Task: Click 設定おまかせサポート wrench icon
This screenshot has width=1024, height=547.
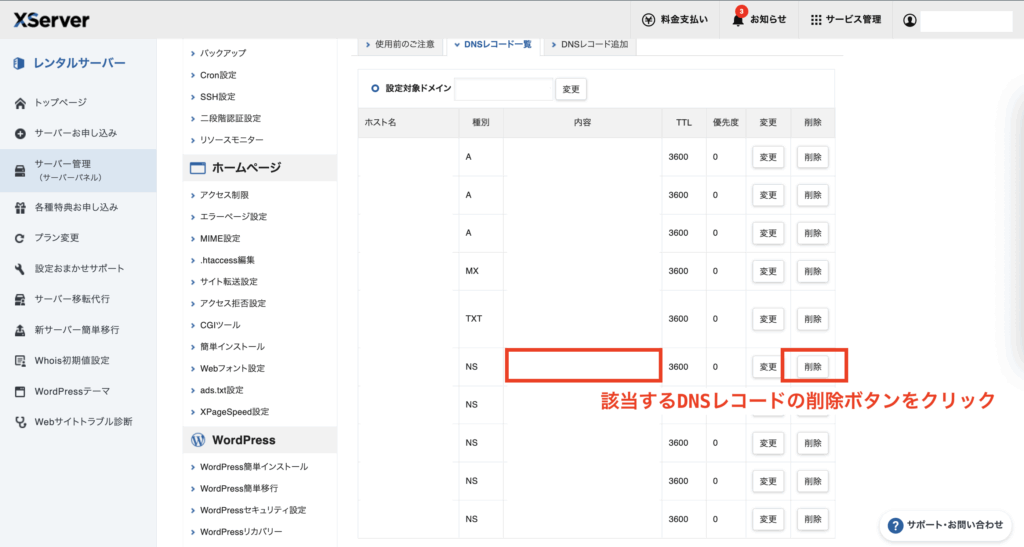Action: [20, 269]
